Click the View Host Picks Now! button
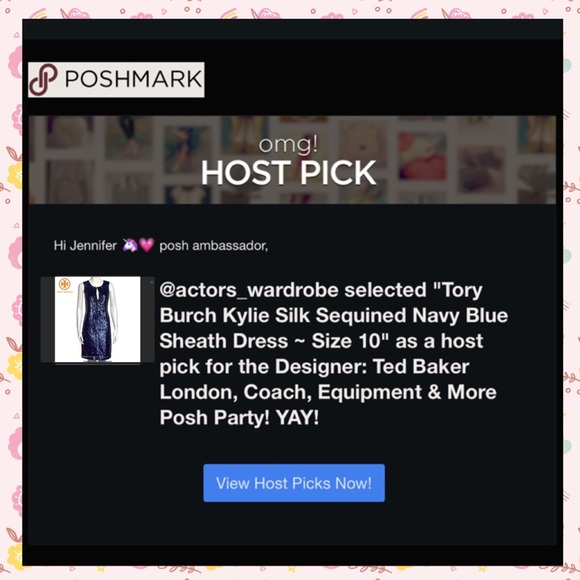 tap(294, 483)
